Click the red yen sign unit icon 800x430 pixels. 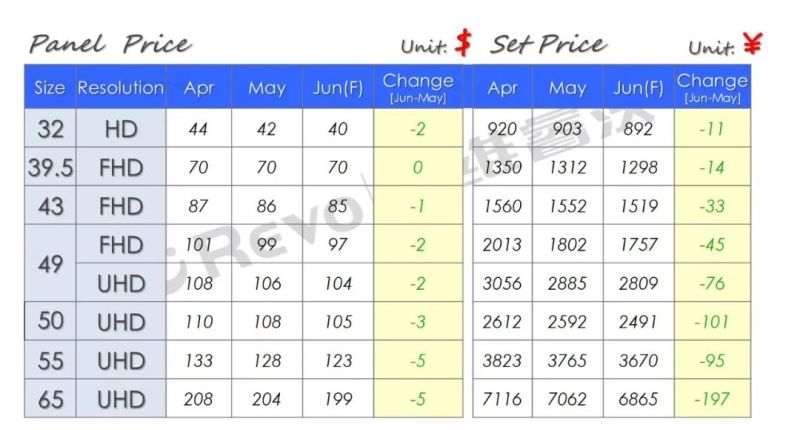coord(752,45)
